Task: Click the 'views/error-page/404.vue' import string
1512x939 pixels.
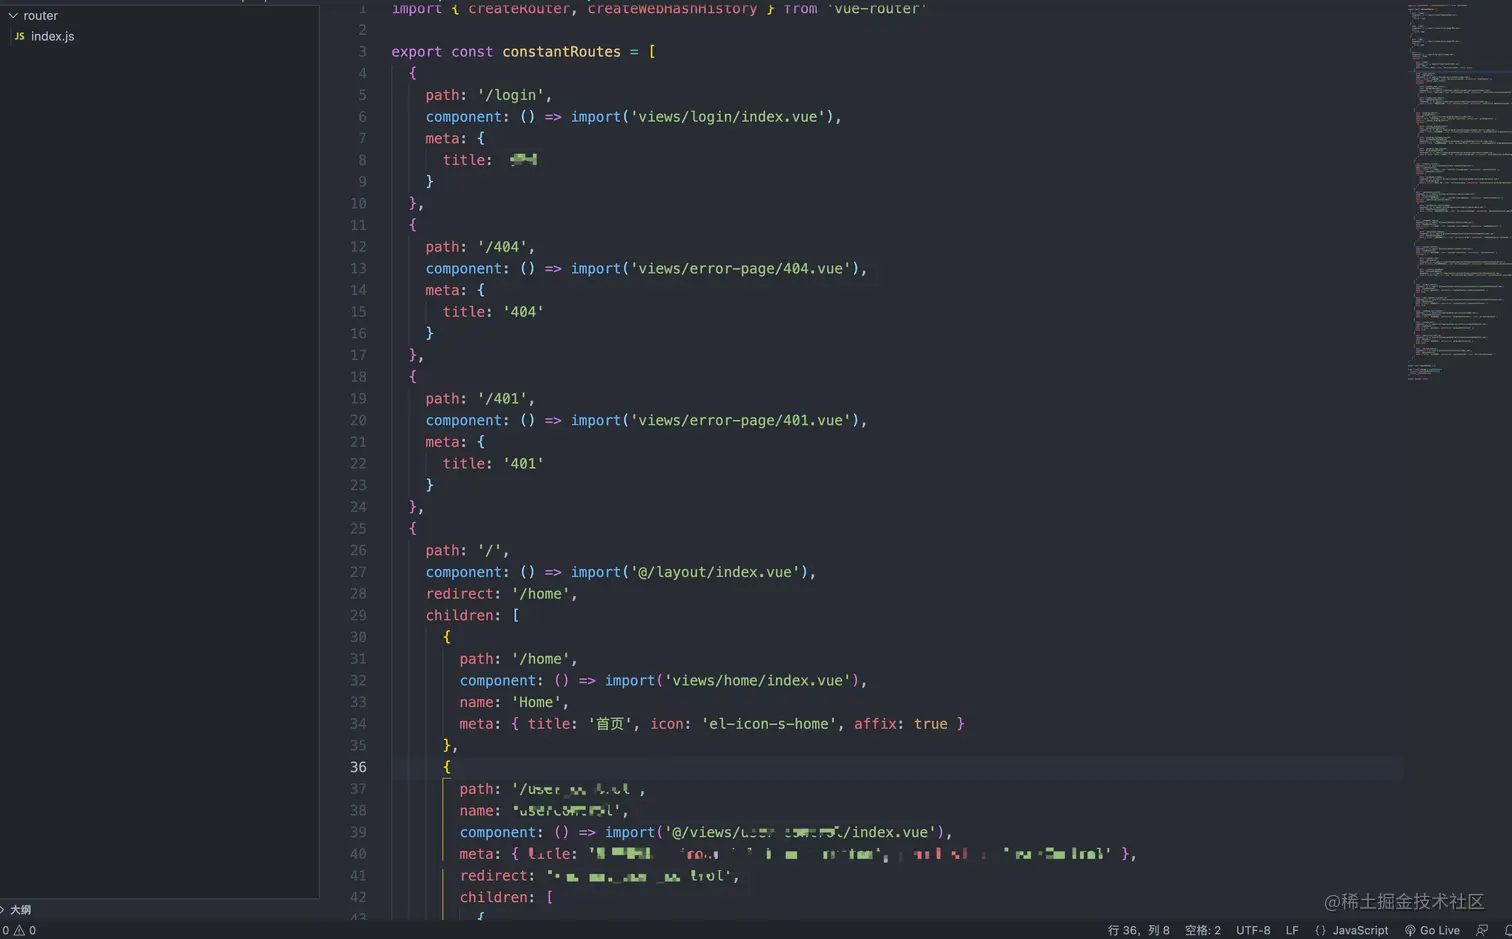Action: click(741, 269)
